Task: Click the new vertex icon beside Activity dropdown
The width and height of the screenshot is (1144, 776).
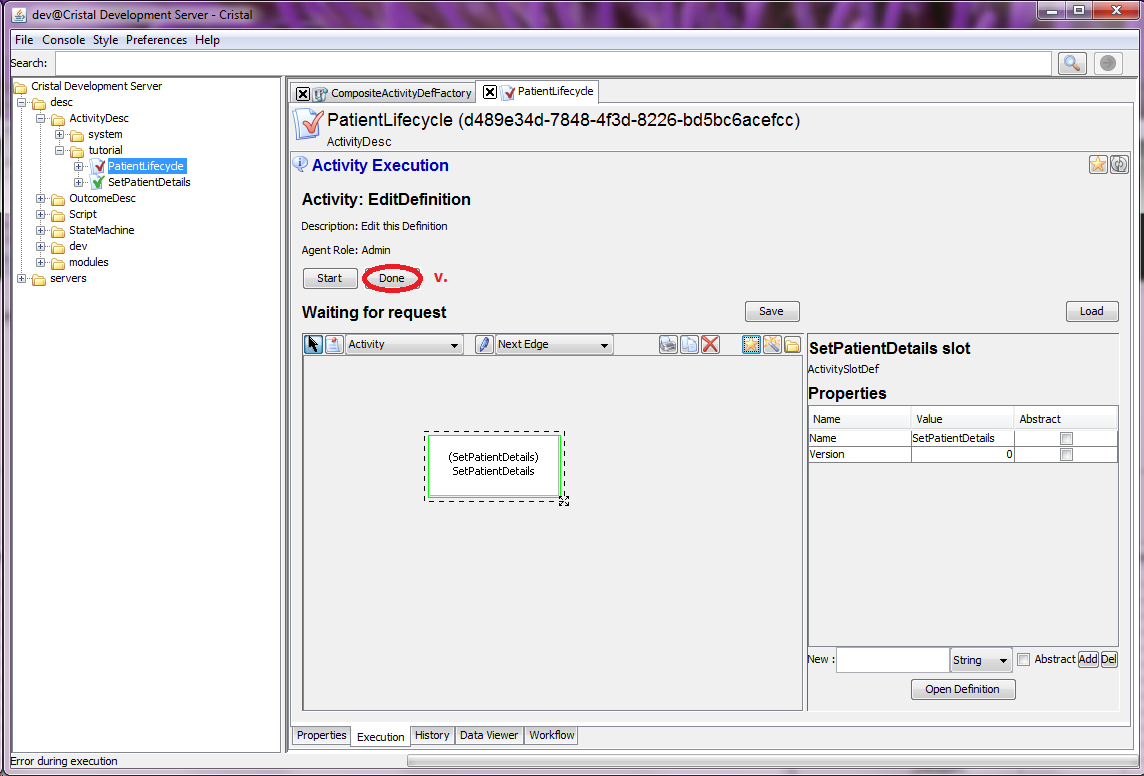Action: pyautogui.click(x=334, y=344)
